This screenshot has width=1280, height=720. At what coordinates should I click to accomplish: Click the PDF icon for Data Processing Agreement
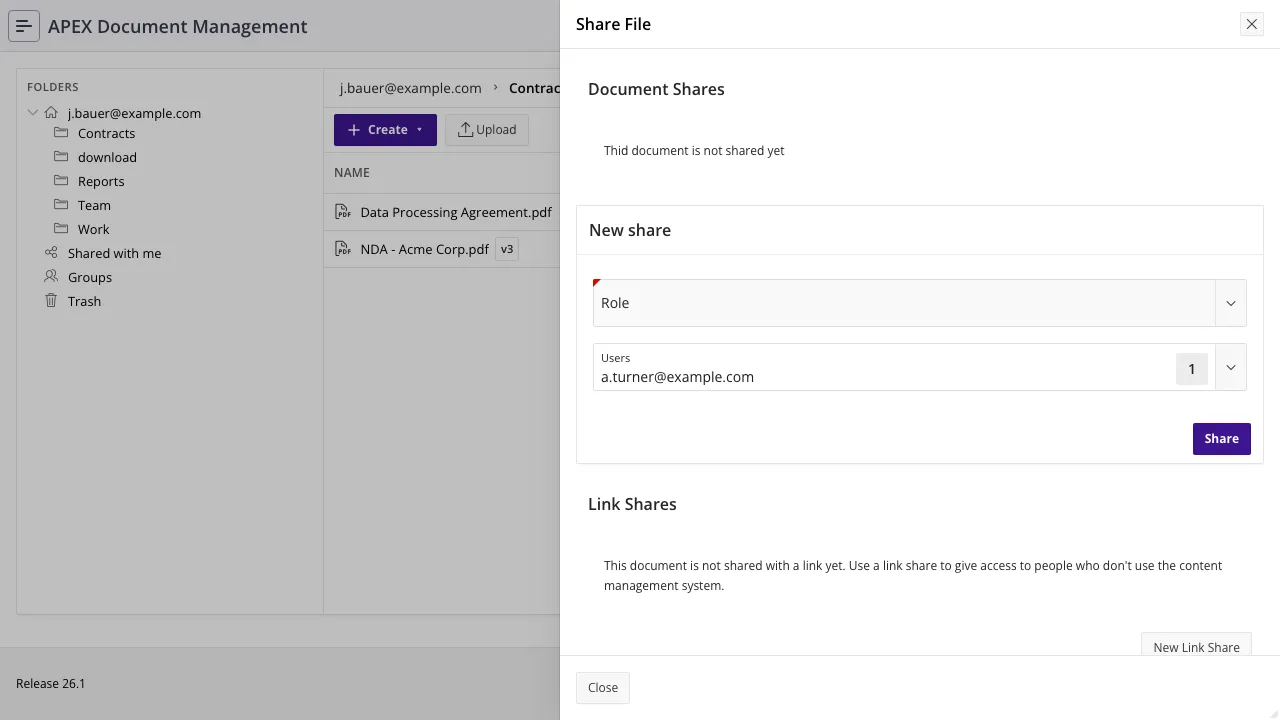click(x=343, y=212)
